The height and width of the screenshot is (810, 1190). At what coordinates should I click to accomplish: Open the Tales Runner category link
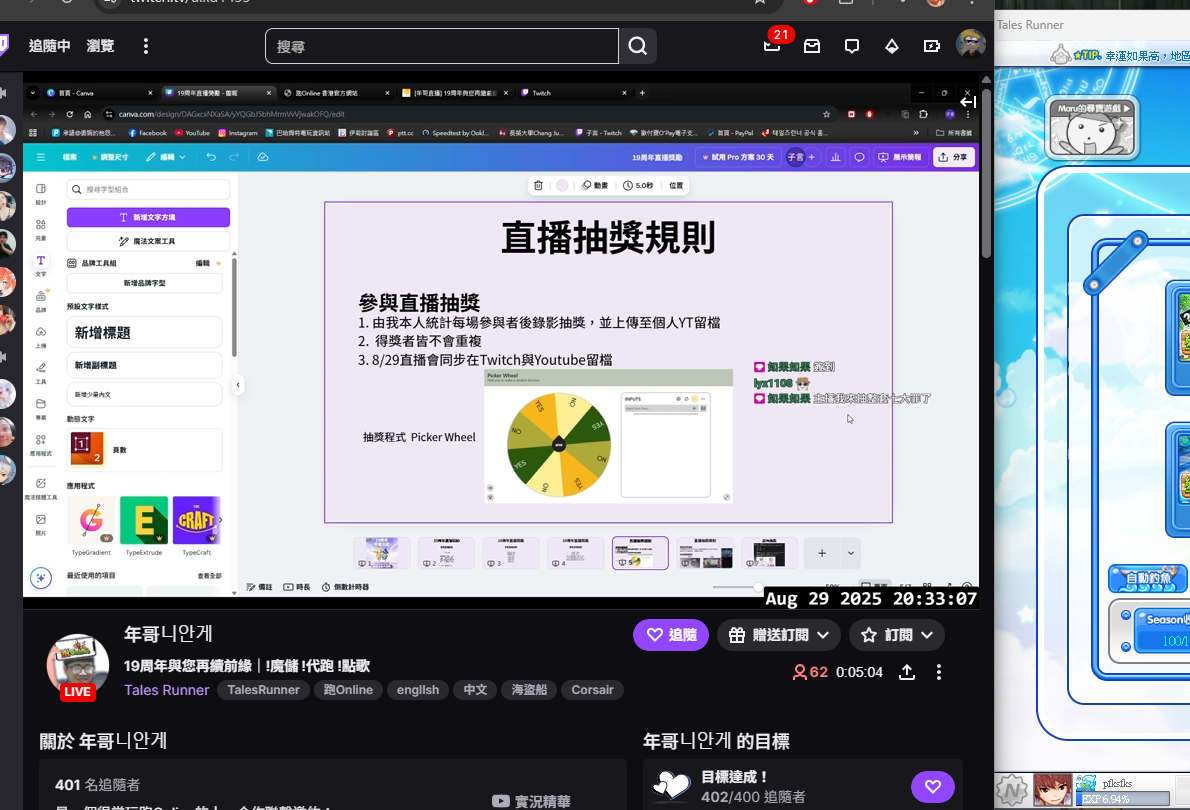point(167,690)
